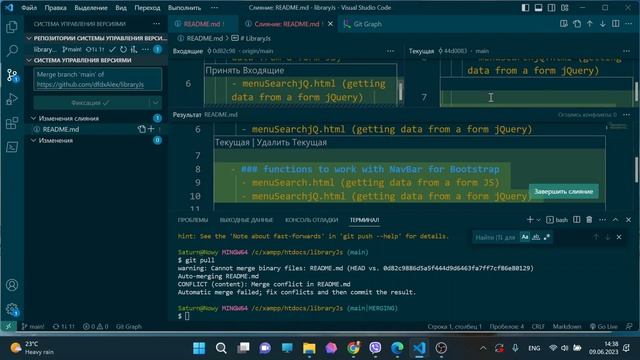The image size is (640, 360).
Task: Open Windows Start menu
Action: click(x=199, y=348)
